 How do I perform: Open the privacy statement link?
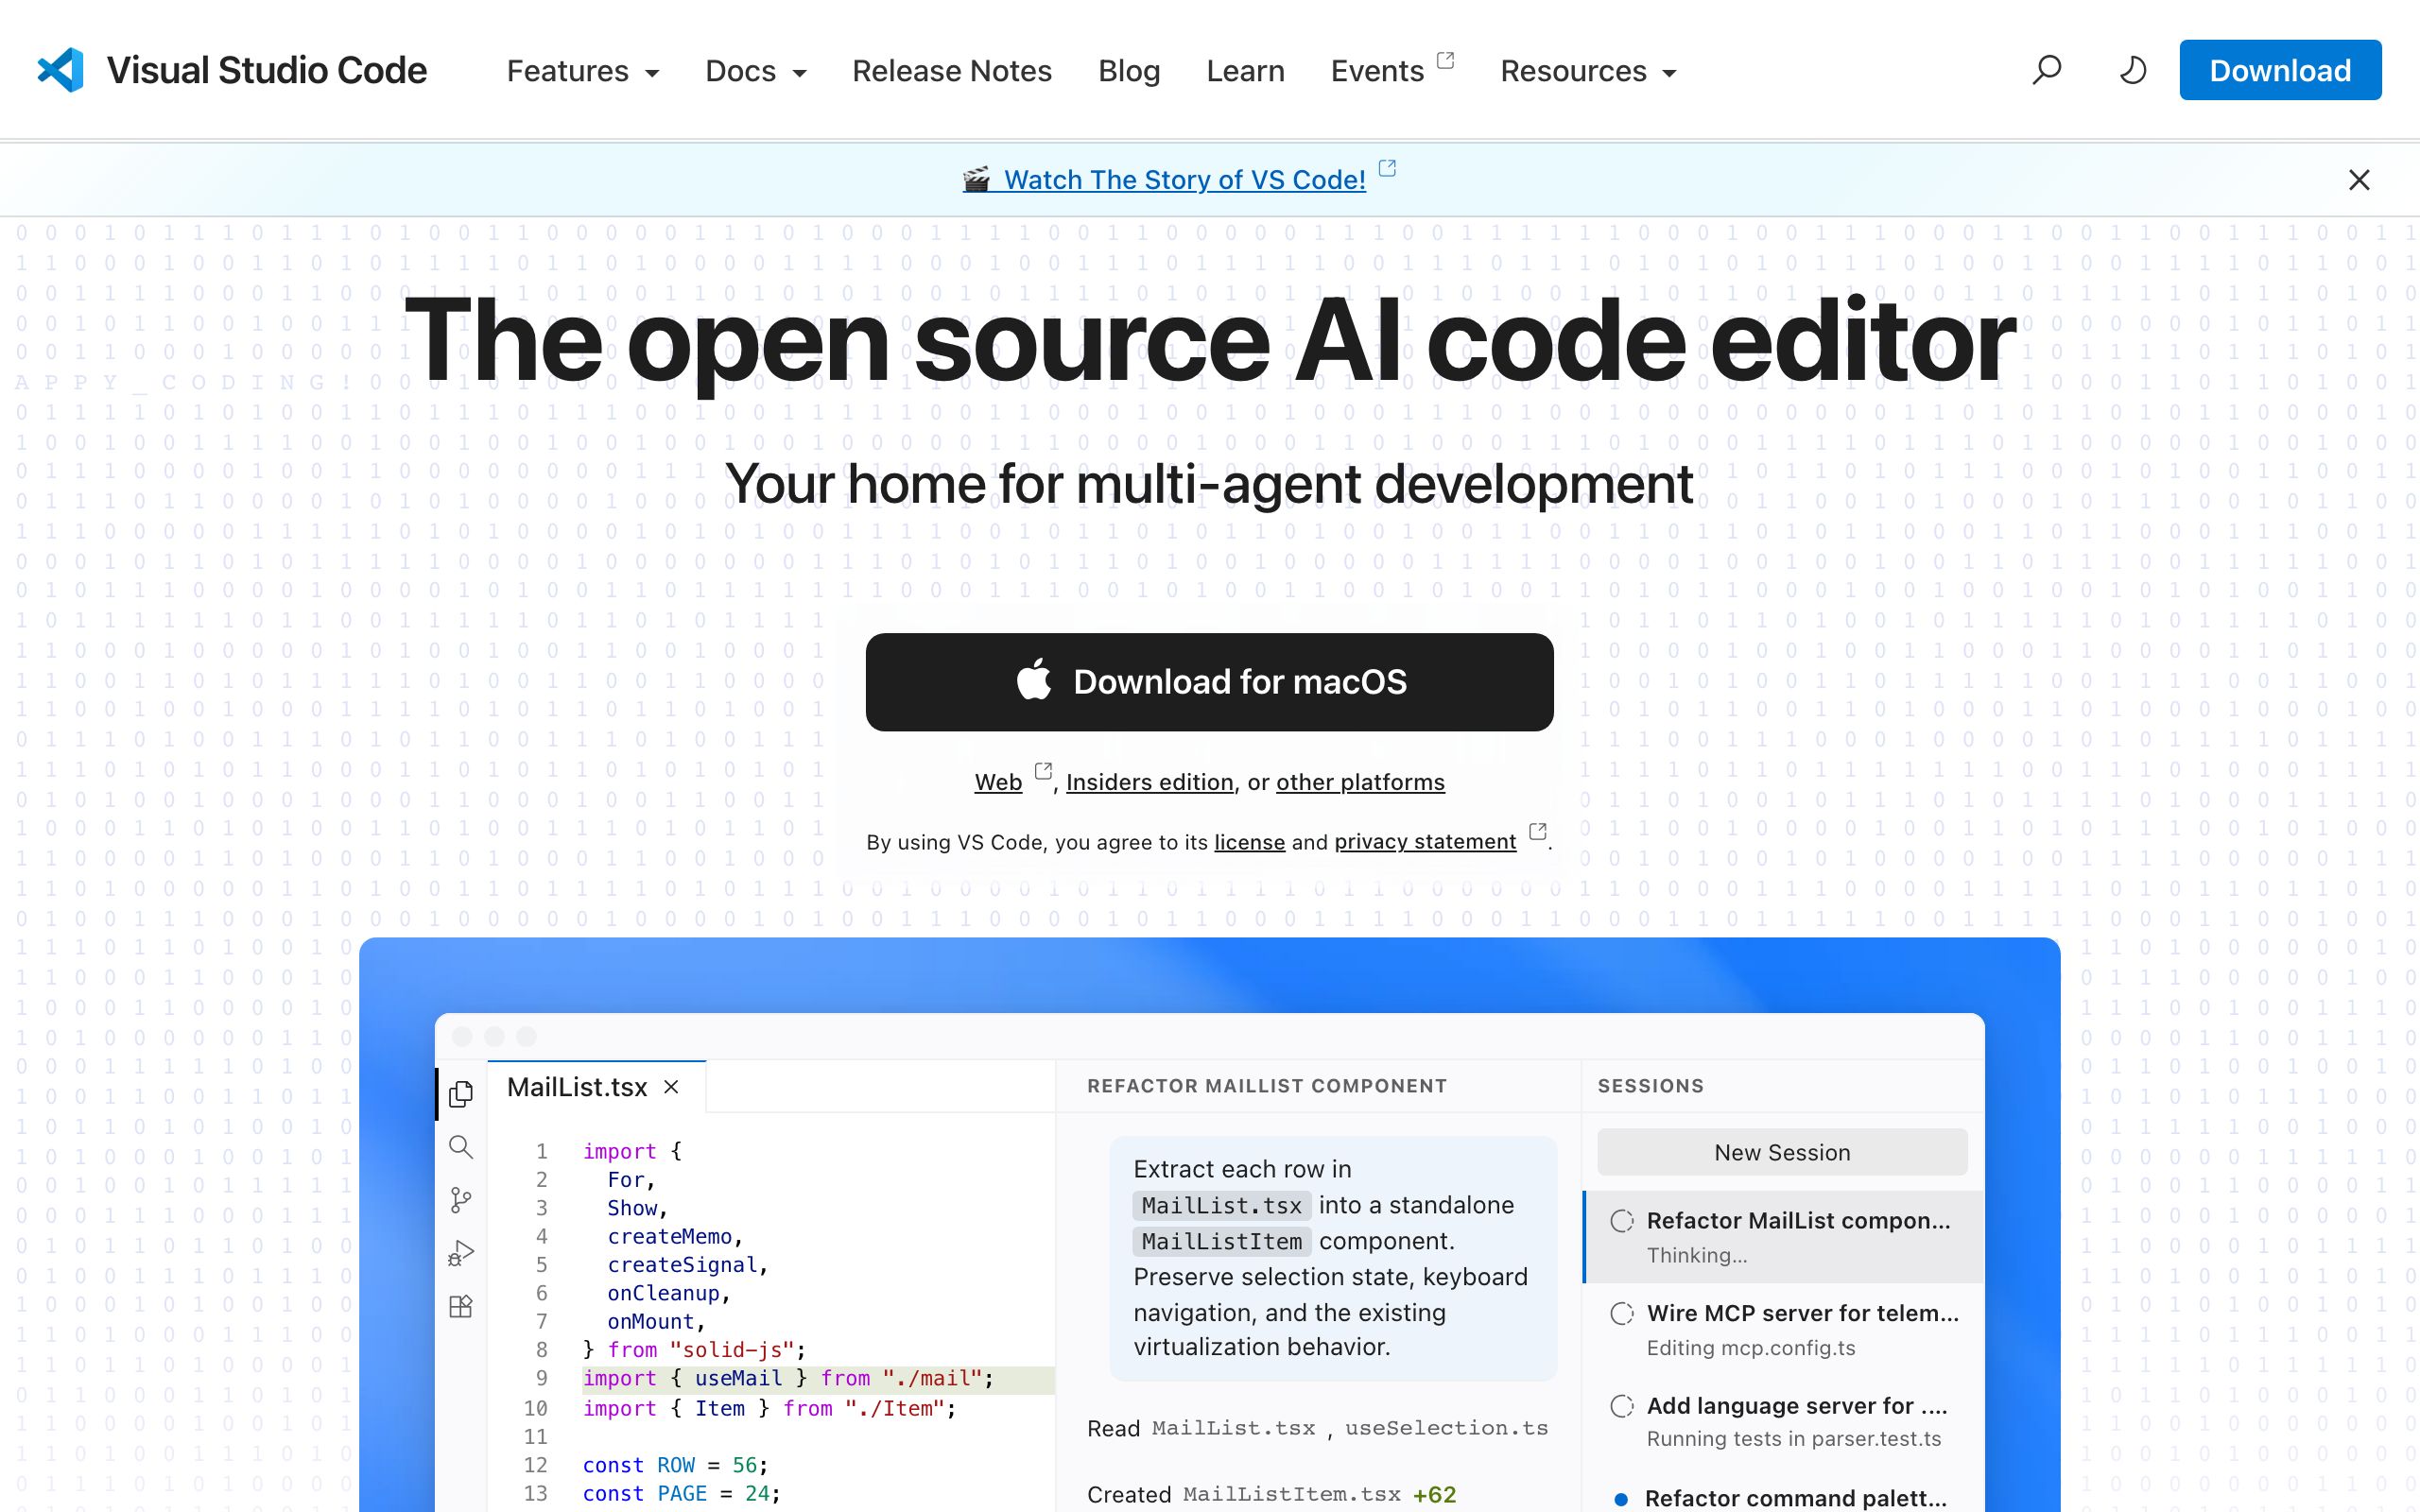click(x=1425, y=842)
